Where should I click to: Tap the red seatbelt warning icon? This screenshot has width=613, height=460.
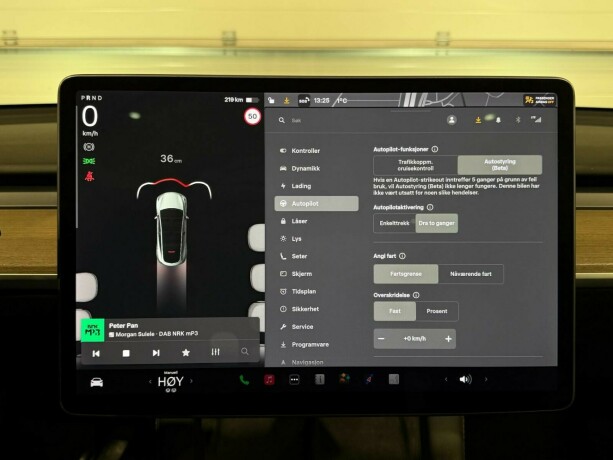coord(90,176)
